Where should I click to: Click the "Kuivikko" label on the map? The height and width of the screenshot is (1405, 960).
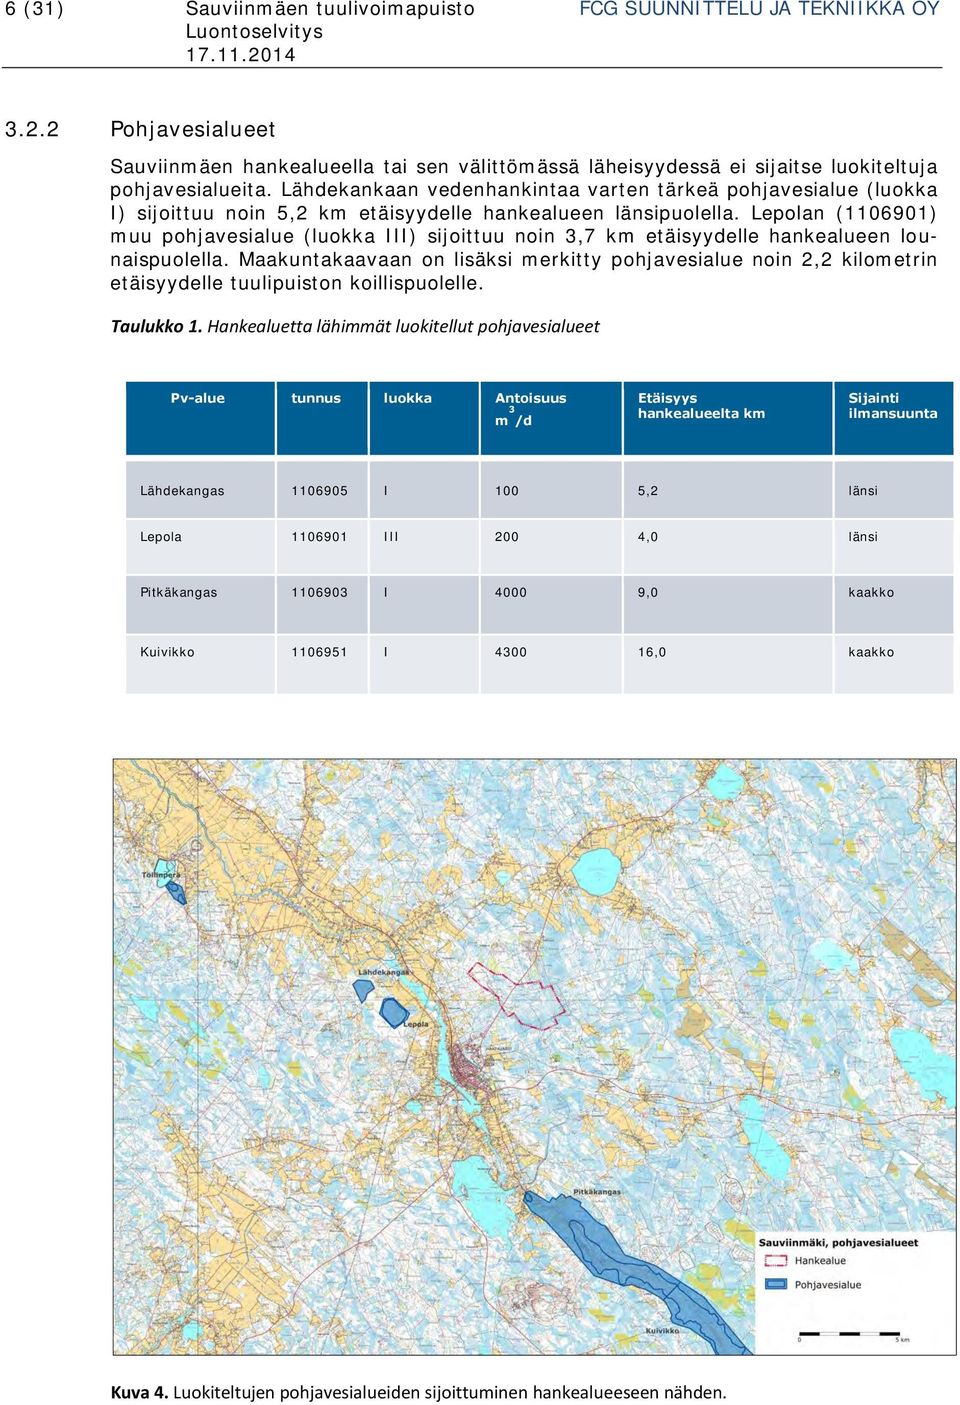pyautogui.click(x=662, y=1331)
